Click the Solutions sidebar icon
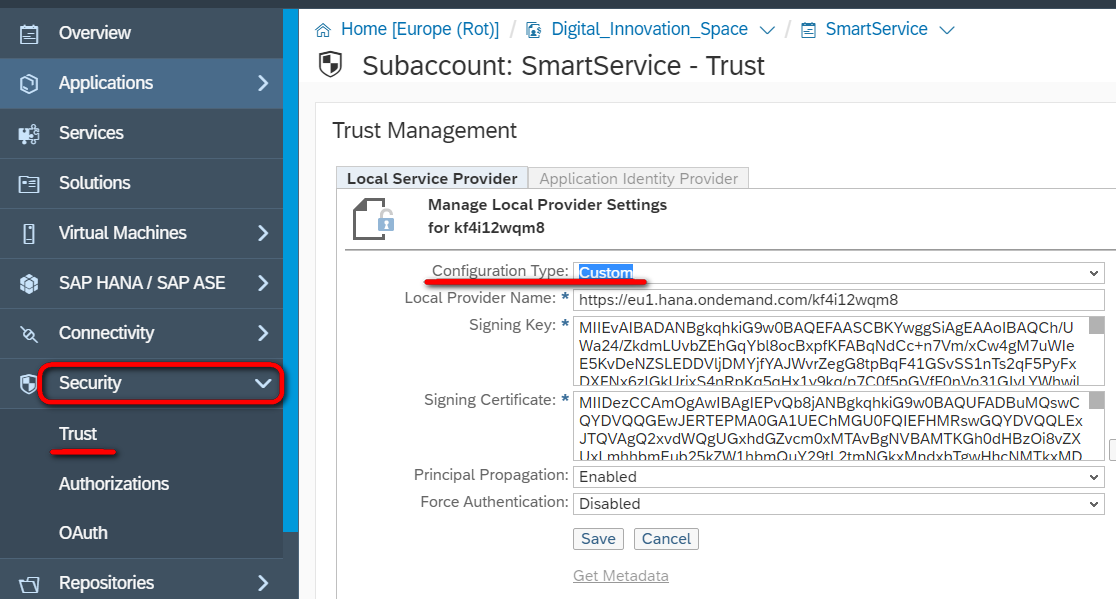Screen dimensions: 1116x599 28,184
